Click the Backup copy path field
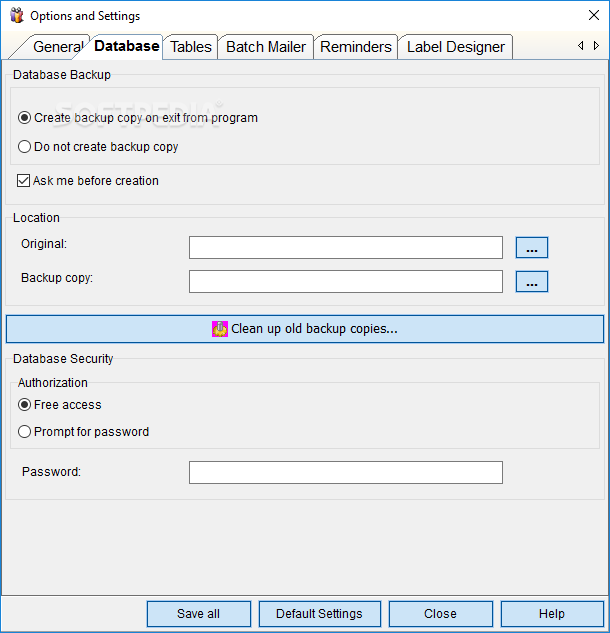Screen dimensions: 610x633 point(346,281)
